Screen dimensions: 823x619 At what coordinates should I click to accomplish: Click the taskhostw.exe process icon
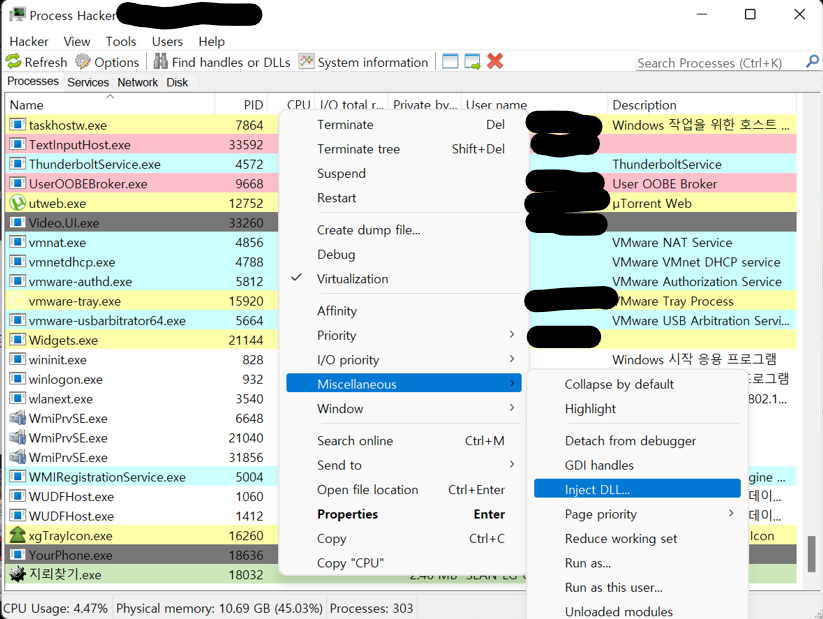point(17,124)
